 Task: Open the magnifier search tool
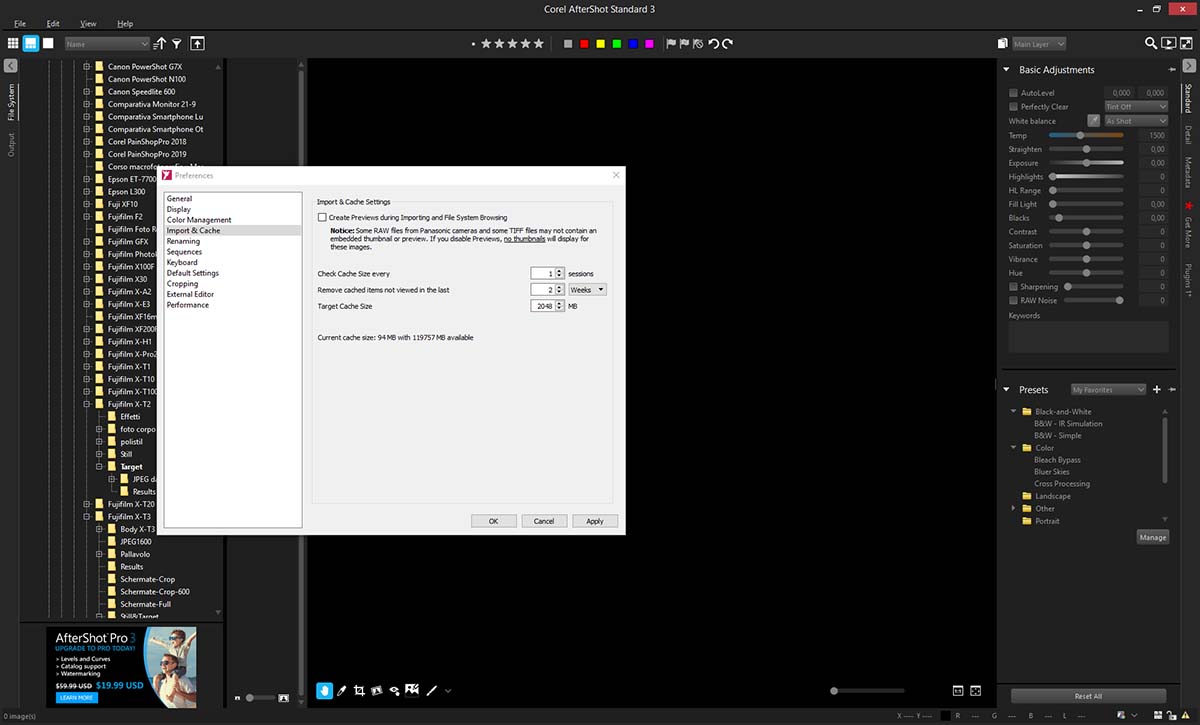[1151, 44]
